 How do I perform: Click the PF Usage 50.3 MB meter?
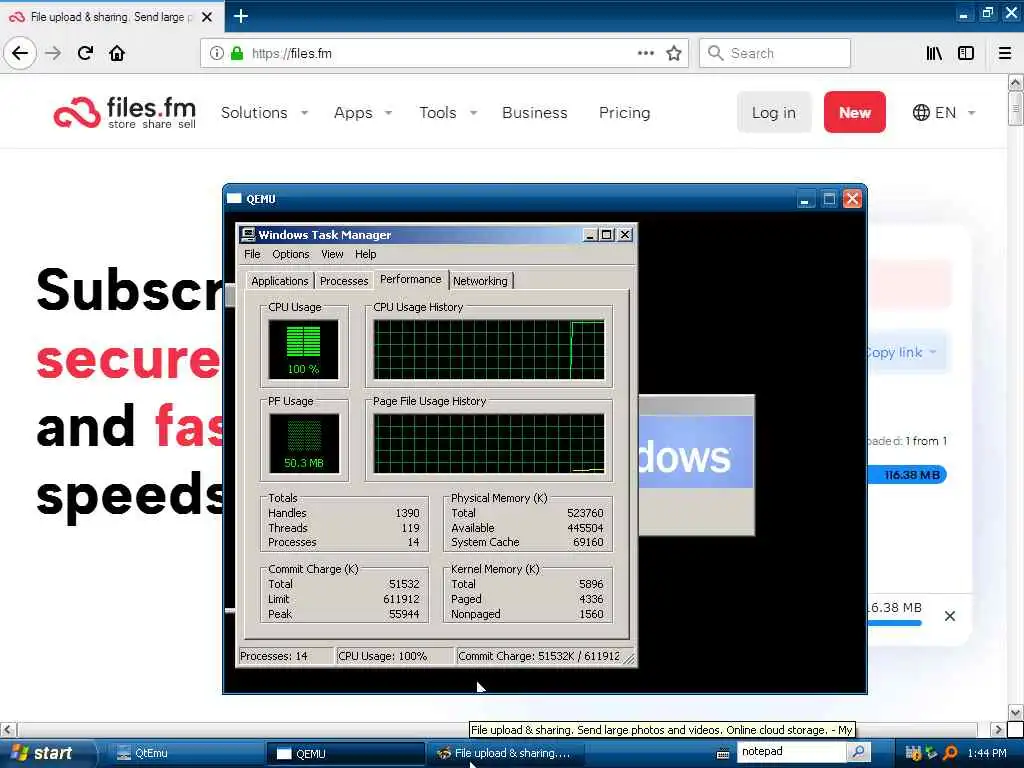pos(304,443)
